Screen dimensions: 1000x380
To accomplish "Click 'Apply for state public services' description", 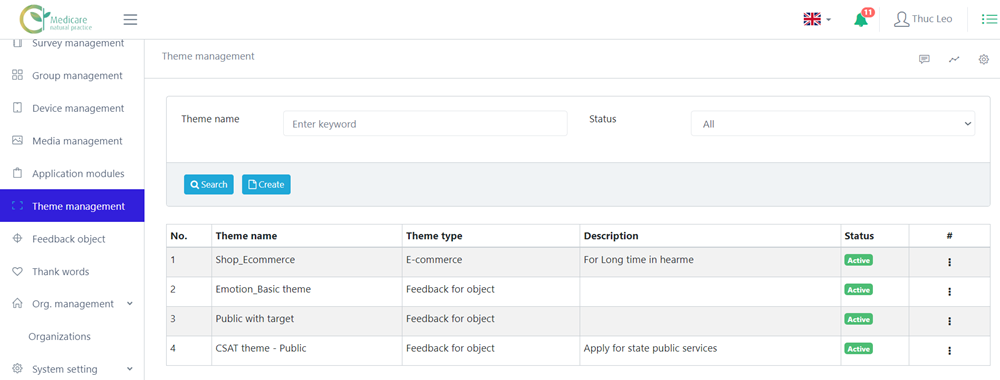I will (650, 348).
